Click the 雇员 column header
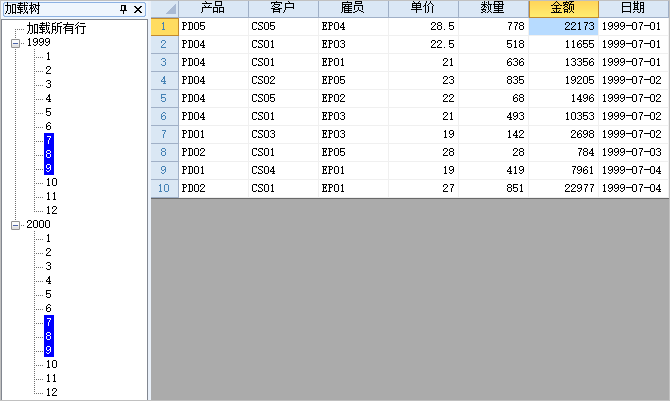This screenshot has height=401, width=670. pyautogui.click(x=353, y=8)
